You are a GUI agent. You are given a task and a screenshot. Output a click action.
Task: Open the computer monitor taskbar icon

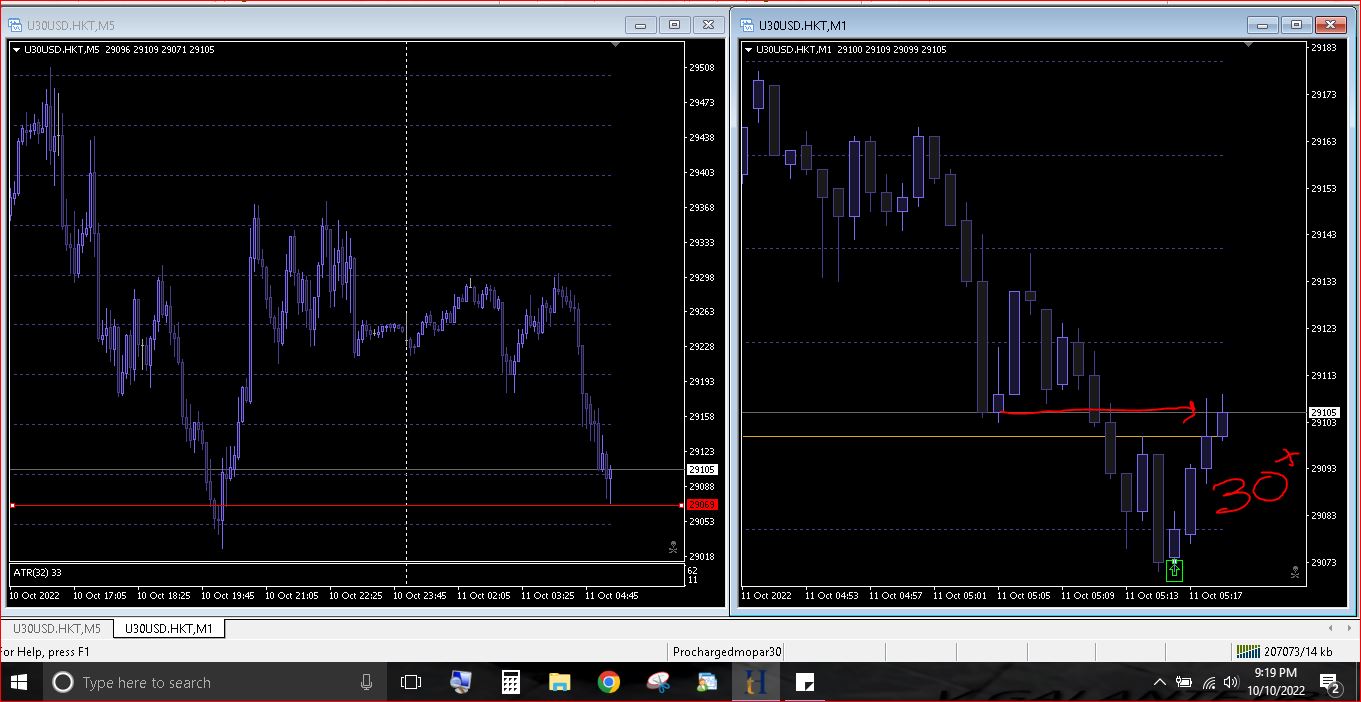(461, 682)
